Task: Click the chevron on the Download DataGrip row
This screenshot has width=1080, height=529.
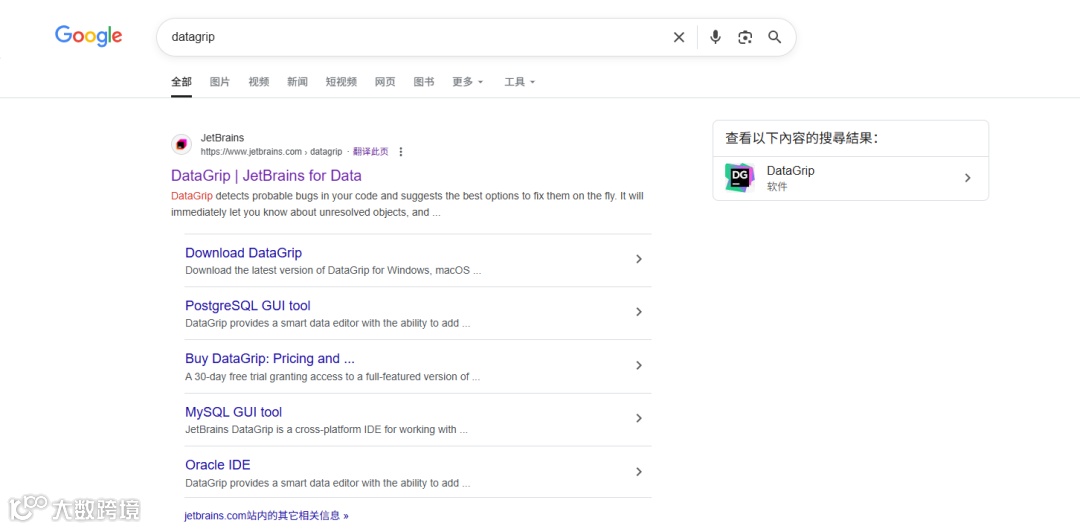Action: pos(638,259)
